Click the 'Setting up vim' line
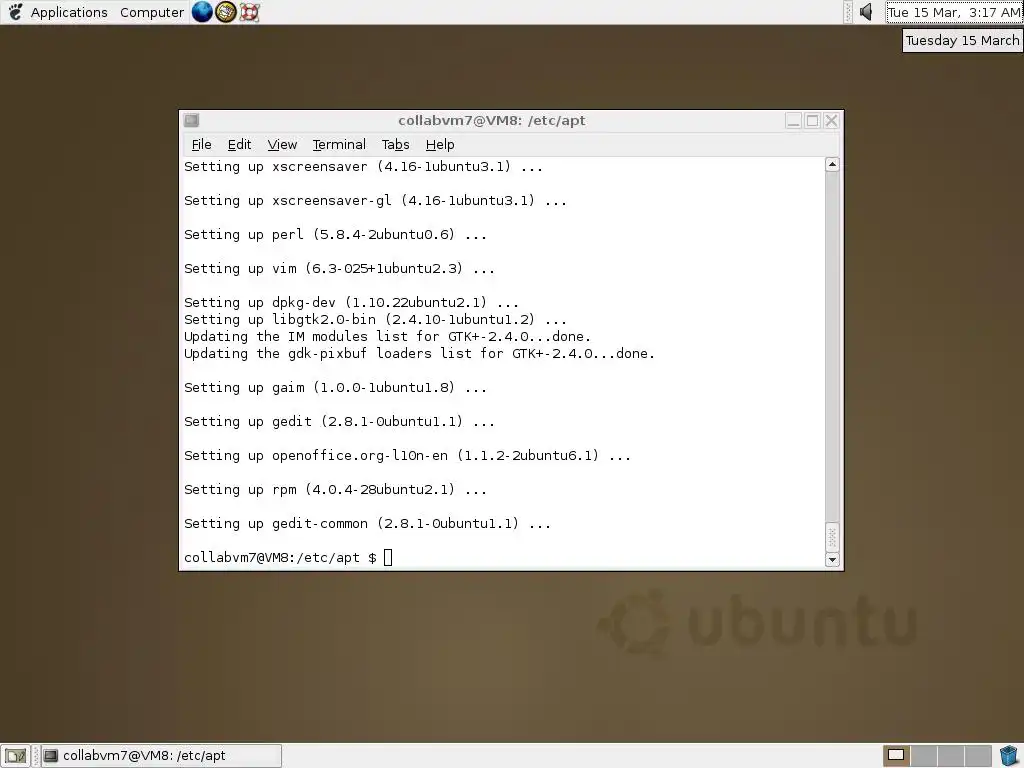Viewport: 1024px width, 768px height. pyautogui.click(x=339, y=268)
